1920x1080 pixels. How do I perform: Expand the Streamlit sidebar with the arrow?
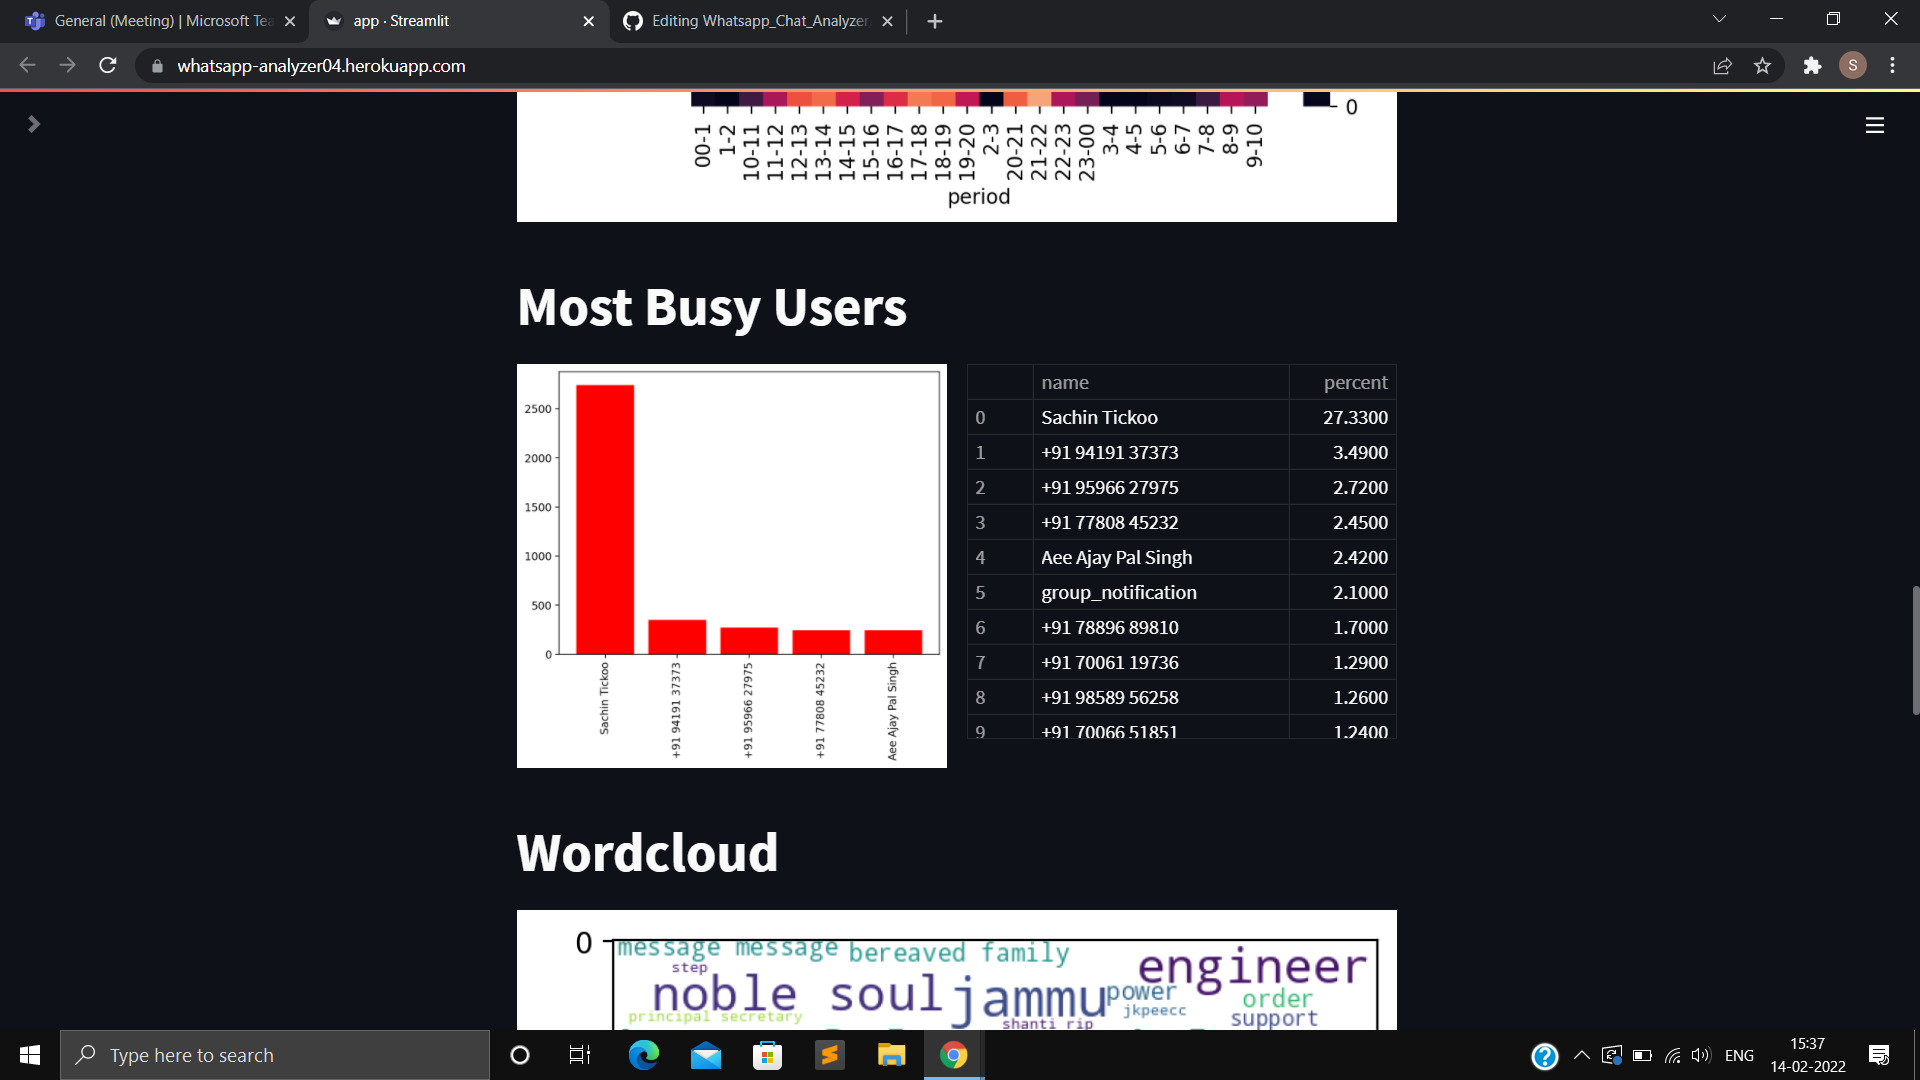[x=34, y=124]
